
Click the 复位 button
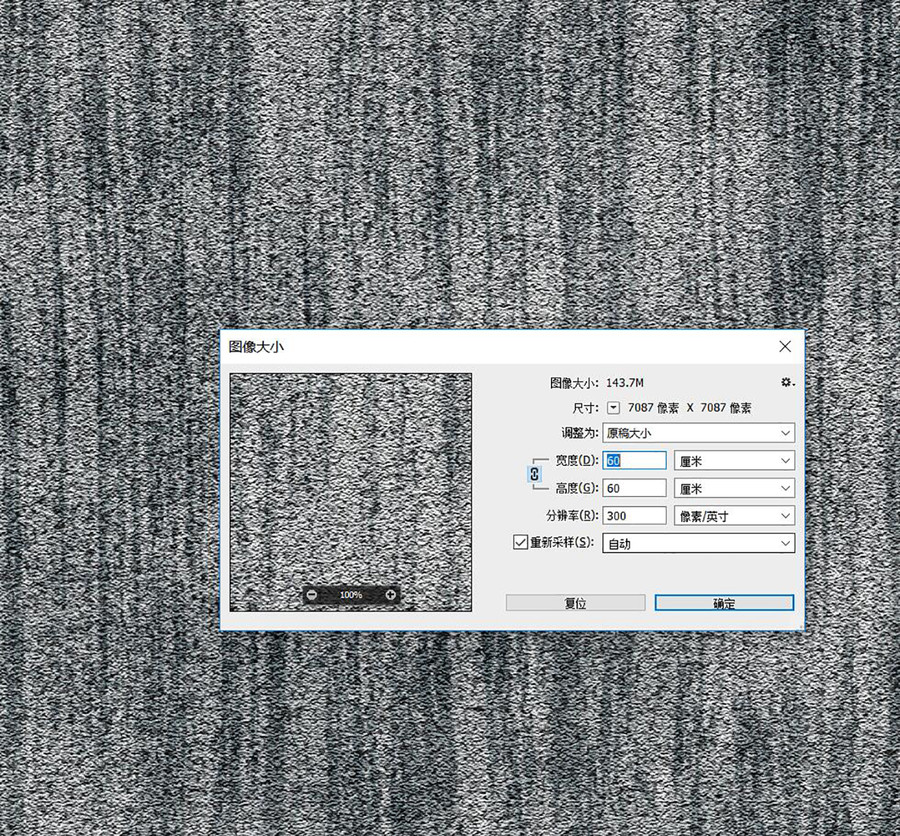[576, 603]
